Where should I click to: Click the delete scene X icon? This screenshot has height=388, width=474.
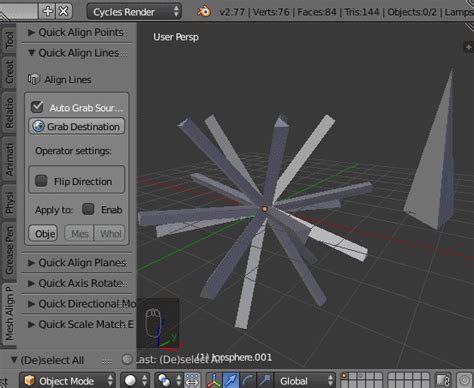pyautogui.click(x=64, y=11)
